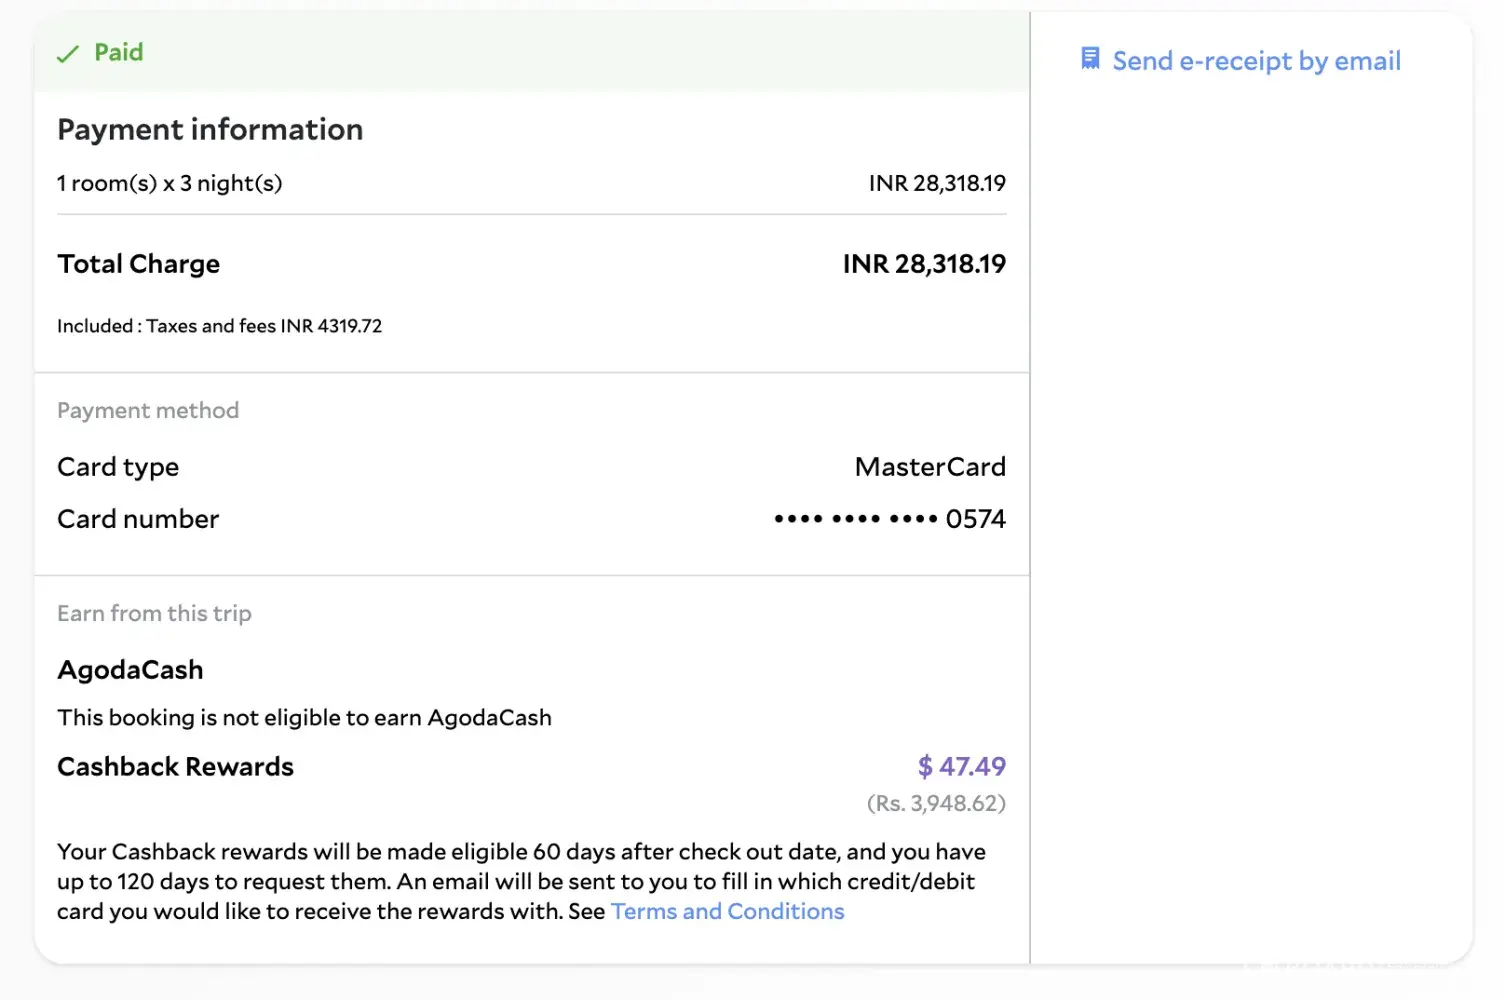The image size is (1505, 1000).
Task: Click the receipt icon beside e-receipt link
Action: (1090, 59)
